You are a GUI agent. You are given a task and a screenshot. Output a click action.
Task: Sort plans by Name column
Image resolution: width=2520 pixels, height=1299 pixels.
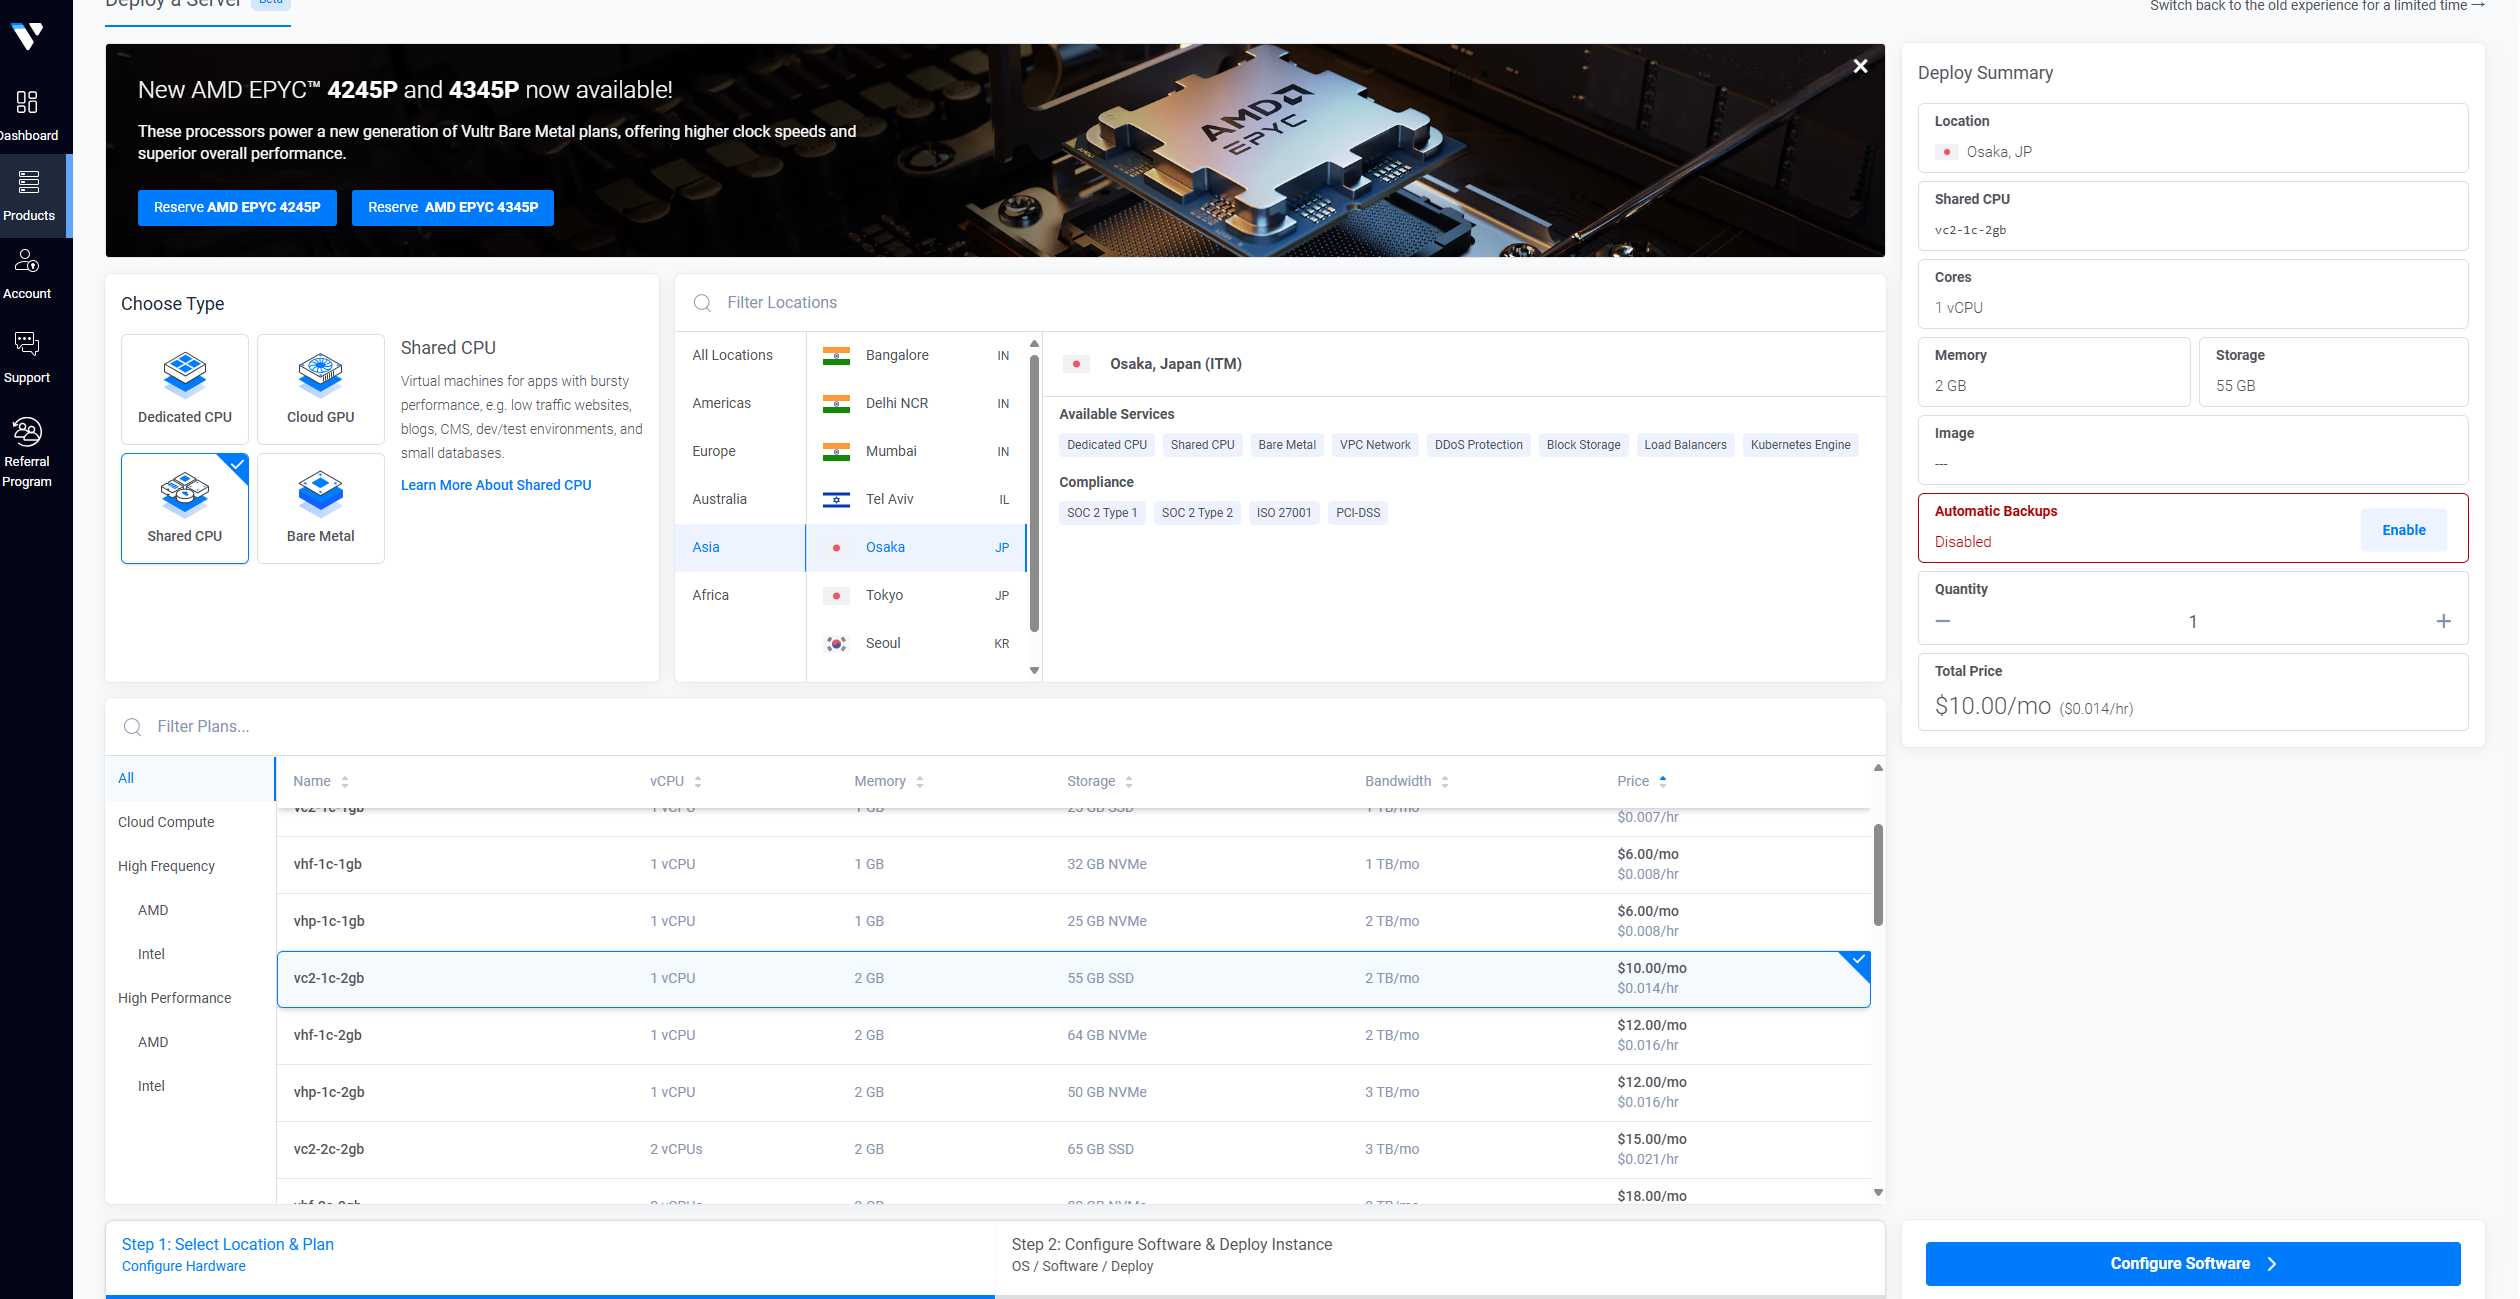pos(321,782)
